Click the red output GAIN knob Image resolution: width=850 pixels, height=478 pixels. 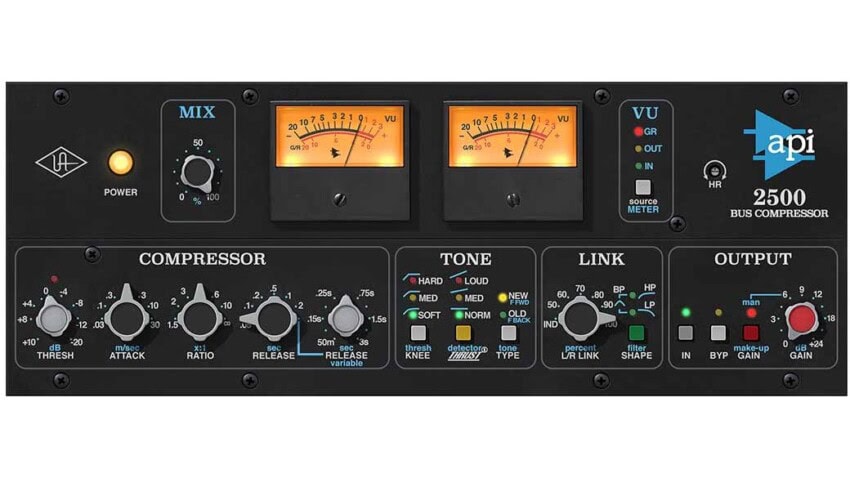802,320
